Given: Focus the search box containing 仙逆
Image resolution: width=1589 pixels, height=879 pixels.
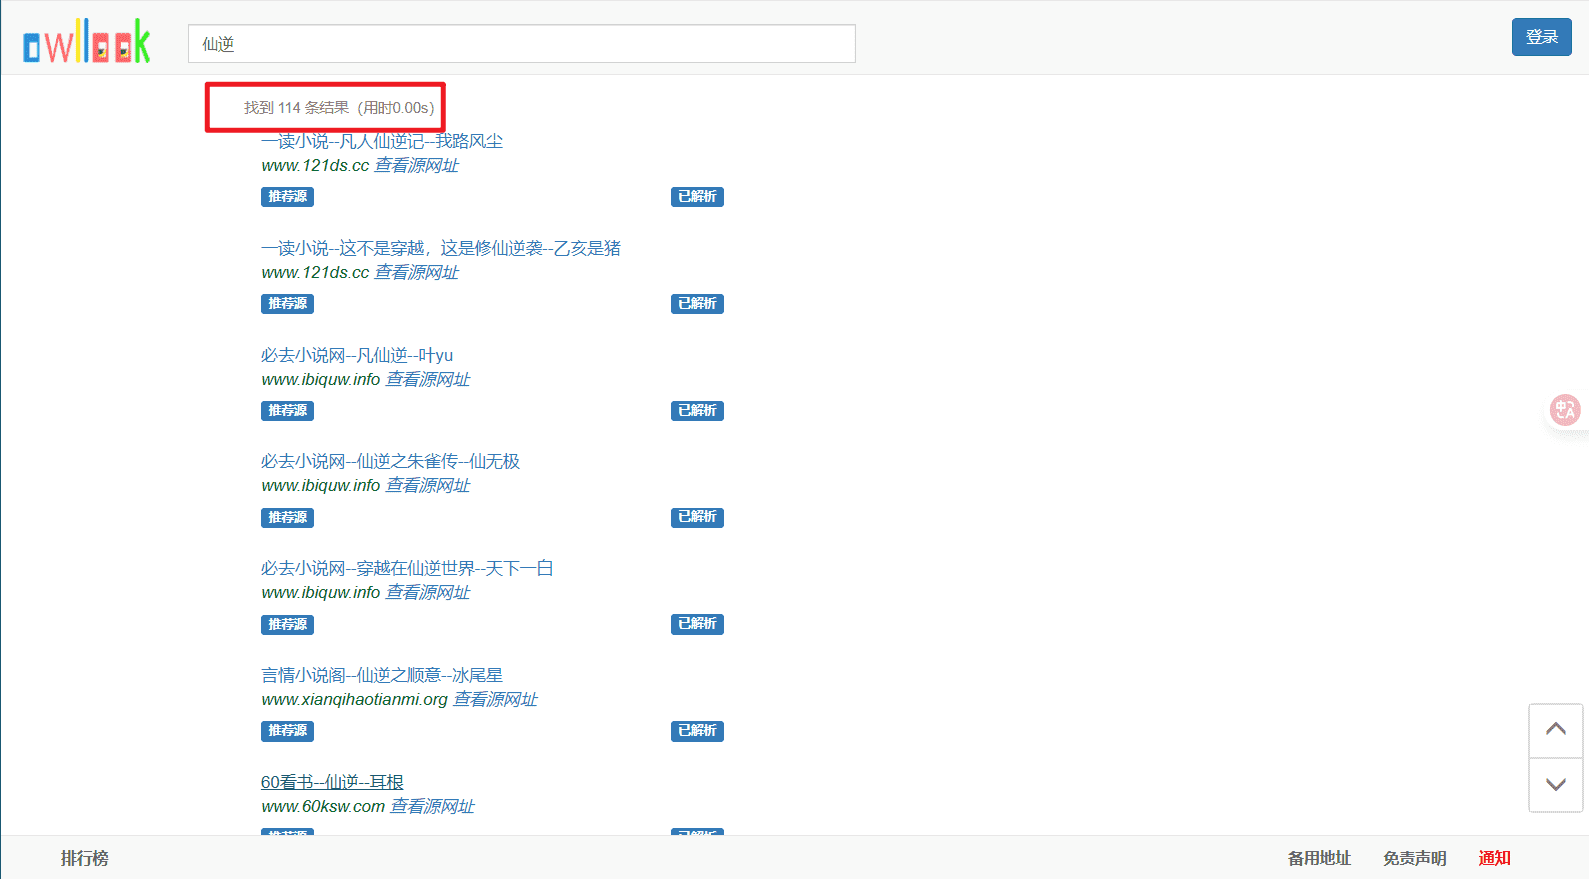Looking at the screenshot, I should tap(522, 44).
